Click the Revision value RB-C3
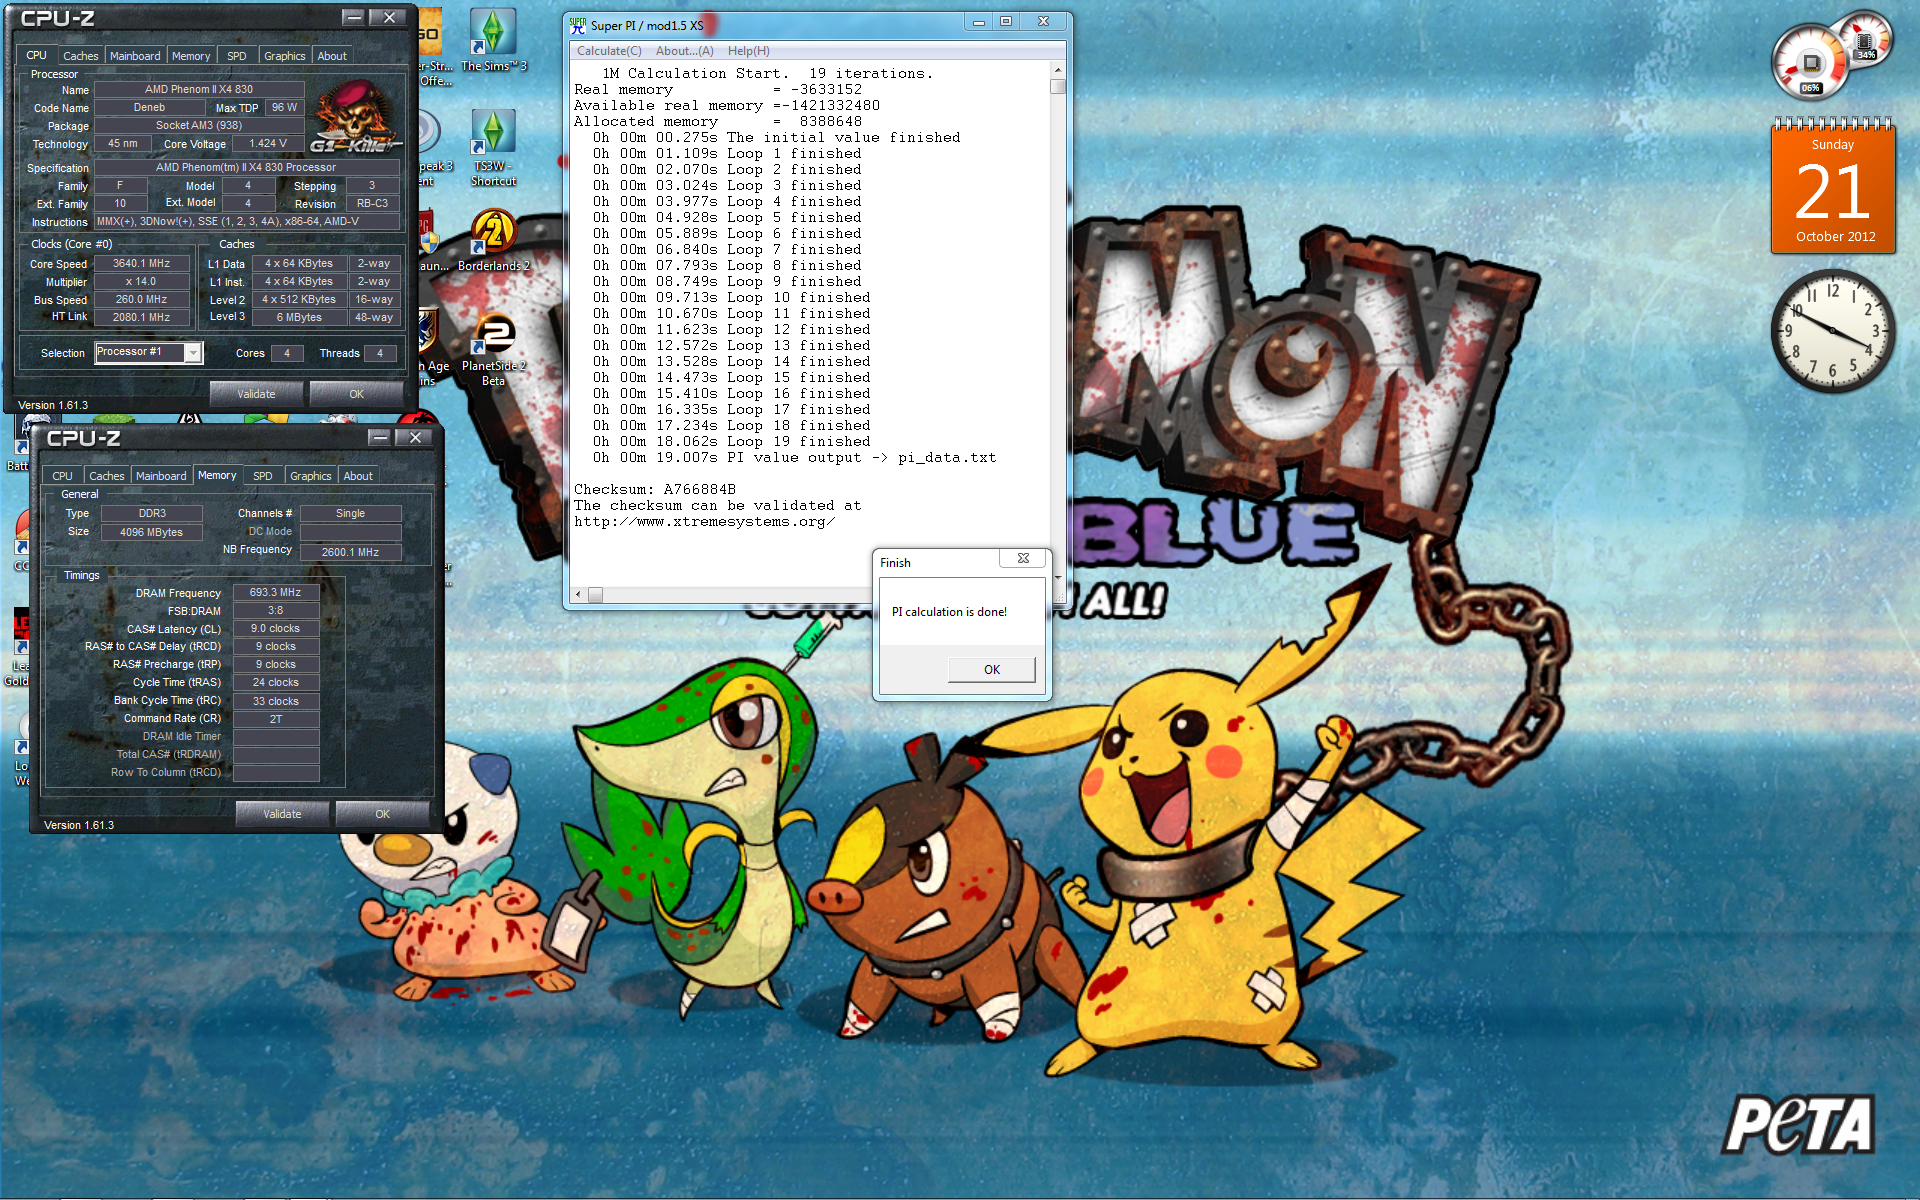This screenshot has height=1200, width=1920. [373, 204]
